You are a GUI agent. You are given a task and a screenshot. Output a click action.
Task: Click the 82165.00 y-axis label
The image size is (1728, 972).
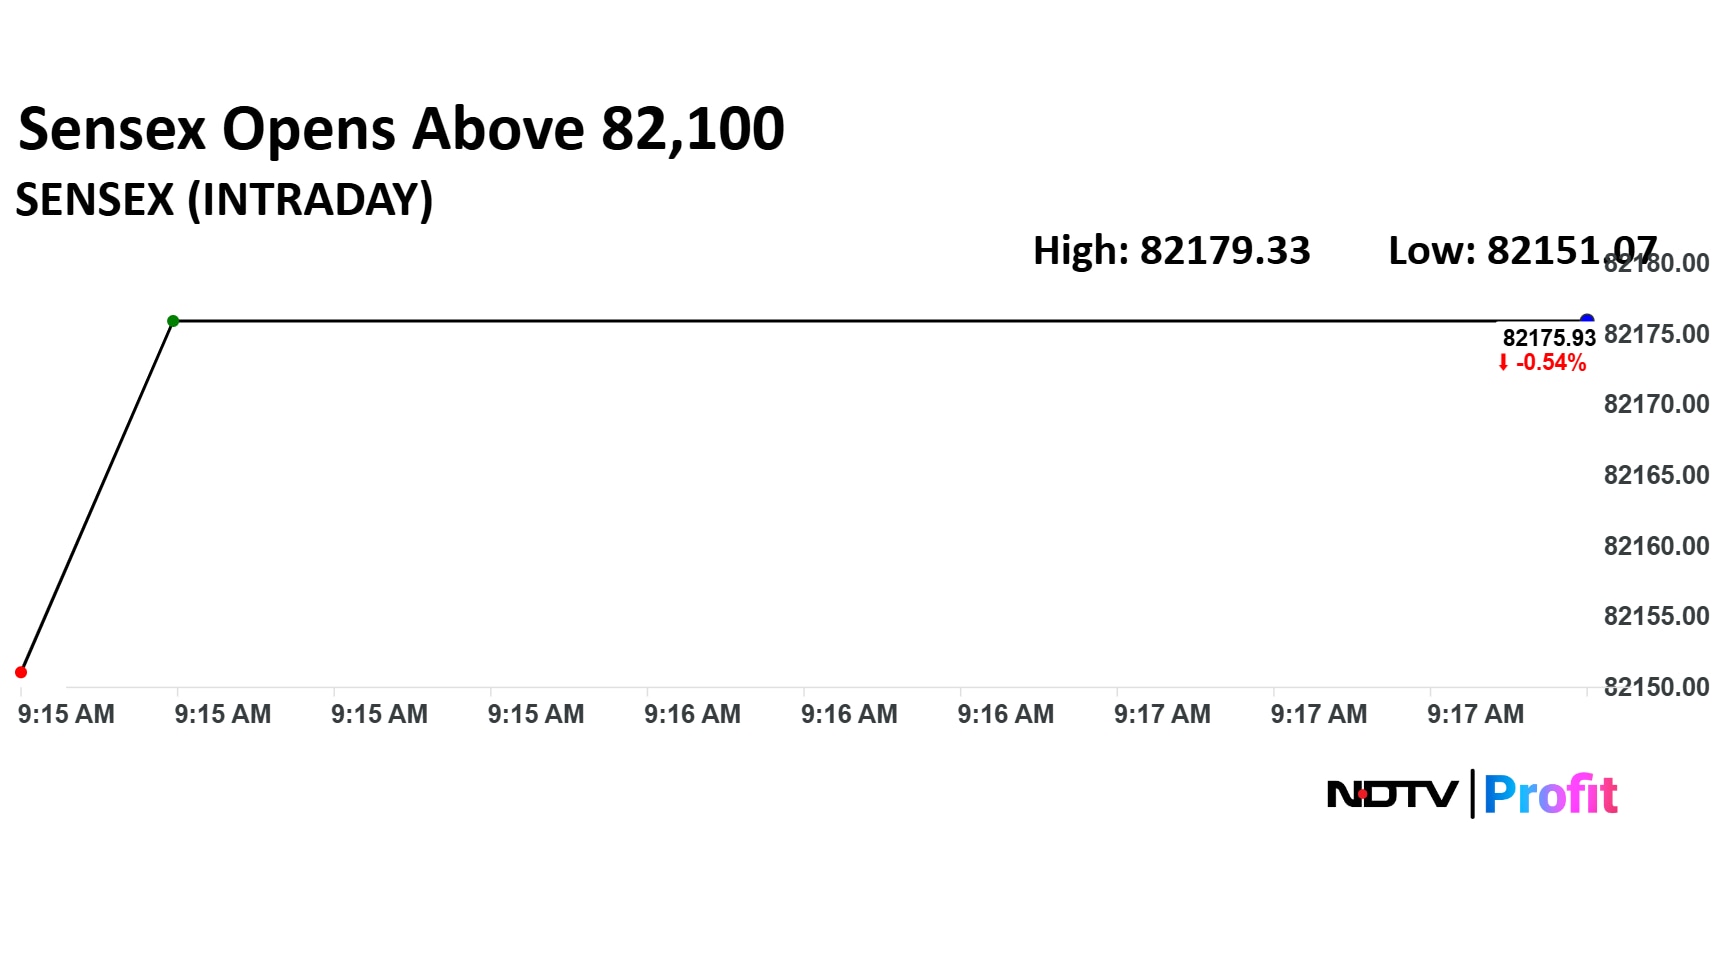(1656, 475)
